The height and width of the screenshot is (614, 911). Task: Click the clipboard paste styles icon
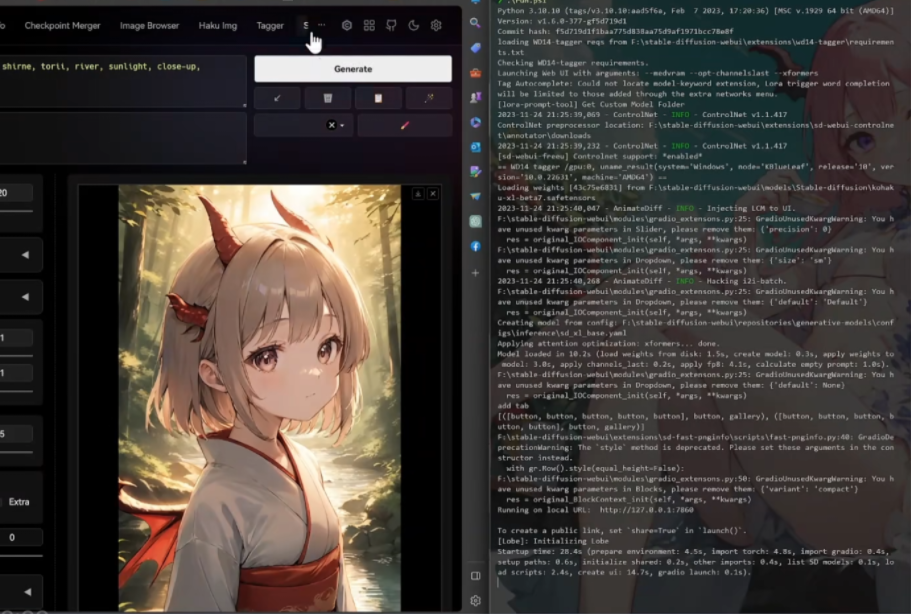coord(378,98)
